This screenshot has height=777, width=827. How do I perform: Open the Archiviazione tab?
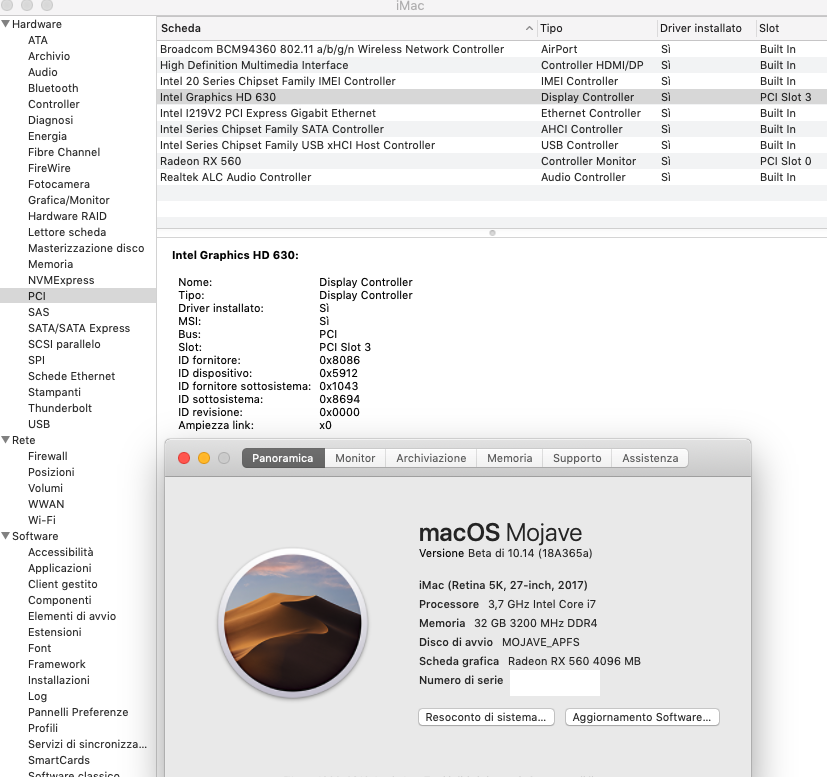click(x=431, y=458)
